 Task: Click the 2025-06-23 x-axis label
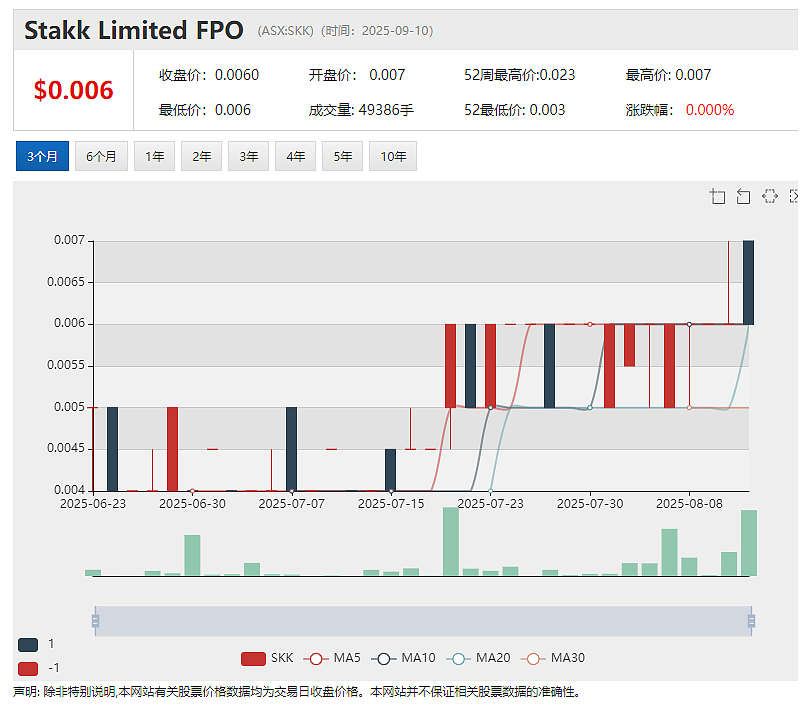tap(93, 503)
